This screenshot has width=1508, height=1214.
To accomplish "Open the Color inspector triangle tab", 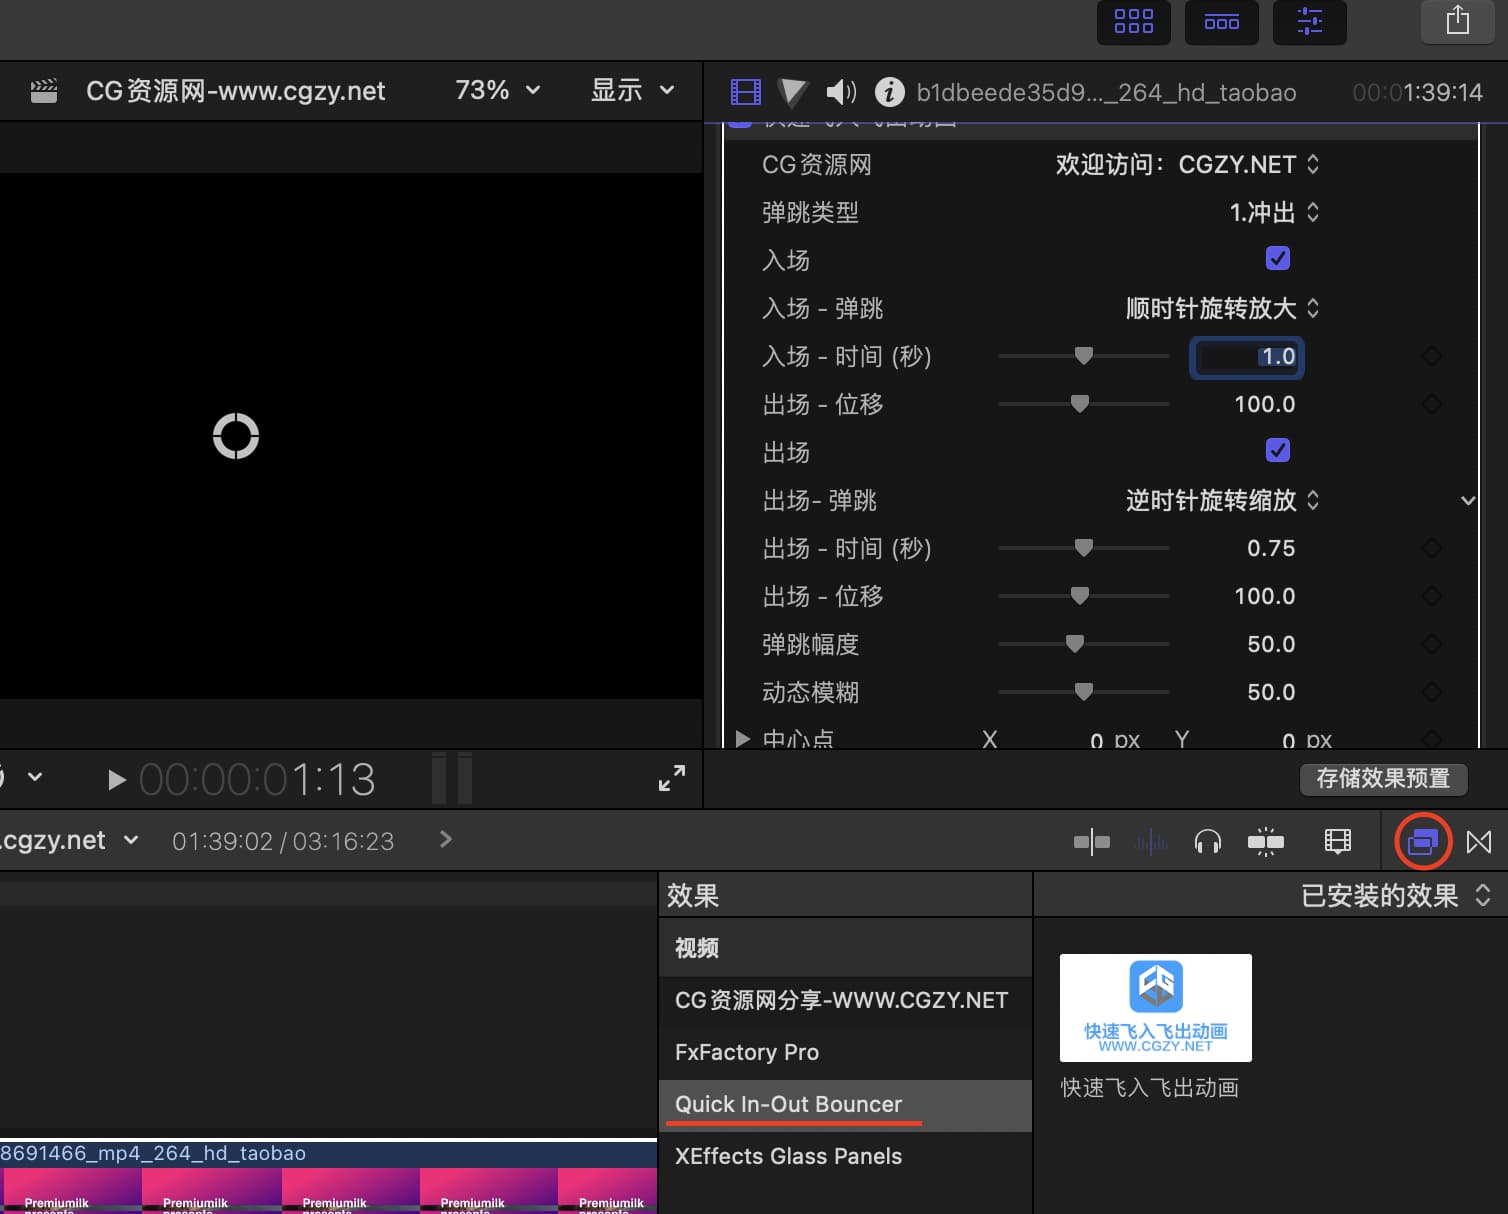I will coord(792,92).
